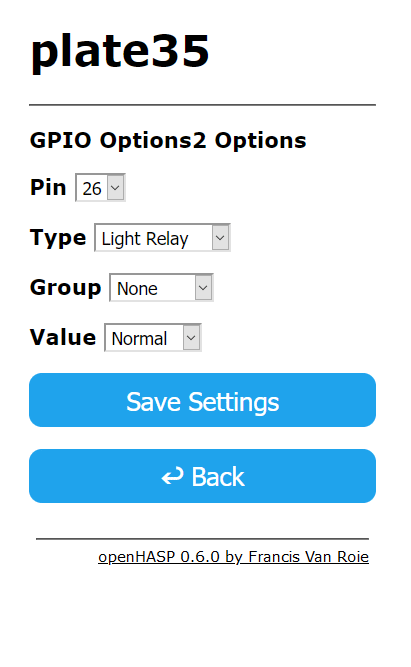The width and height of the screenshot is (411, 667).
Task: Open the Group dropdown set to None
Action: pos(162,288)
